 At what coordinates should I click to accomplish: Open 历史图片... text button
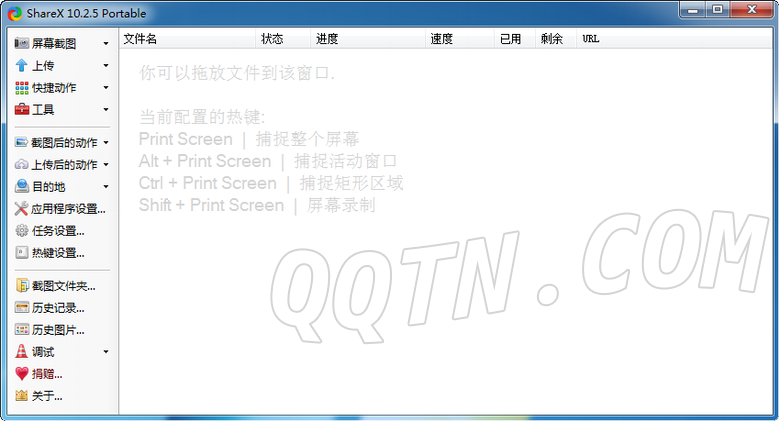tap(58, 330)
